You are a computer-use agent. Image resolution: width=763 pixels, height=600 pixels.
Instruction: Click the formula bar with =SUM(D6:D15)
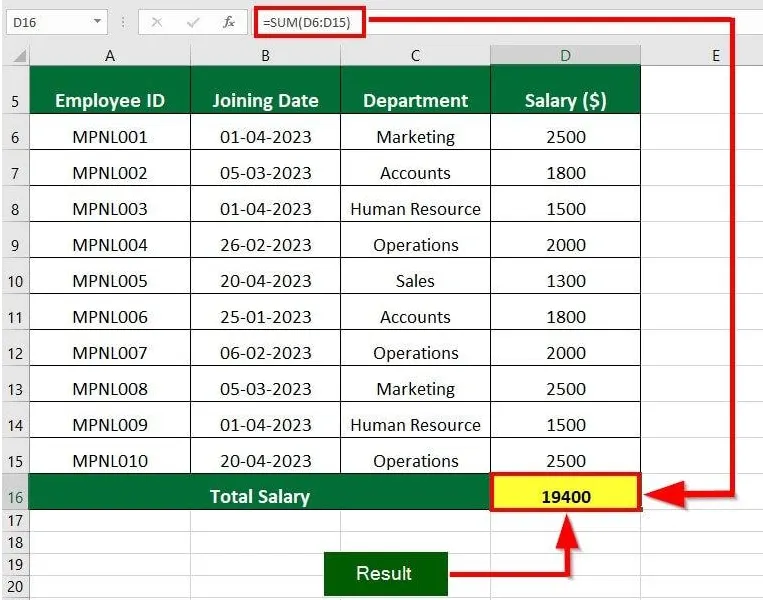[x=309, y=22]
